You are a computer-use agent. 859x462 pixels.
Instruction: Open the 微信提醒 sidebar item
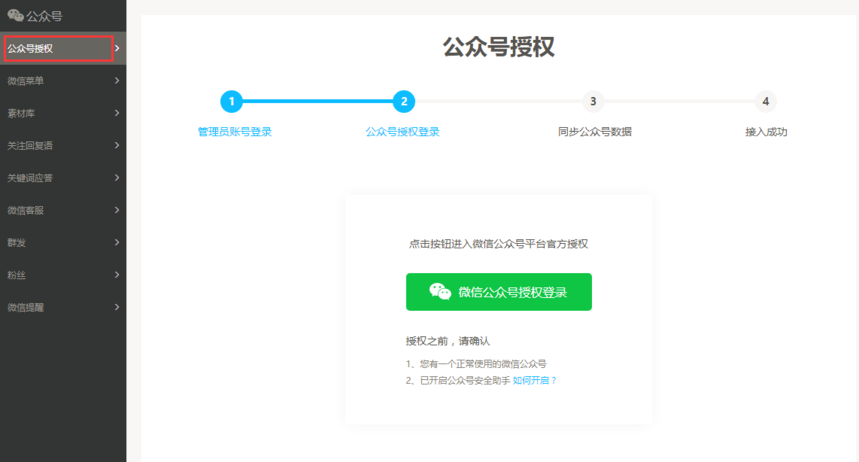[63, 307]
